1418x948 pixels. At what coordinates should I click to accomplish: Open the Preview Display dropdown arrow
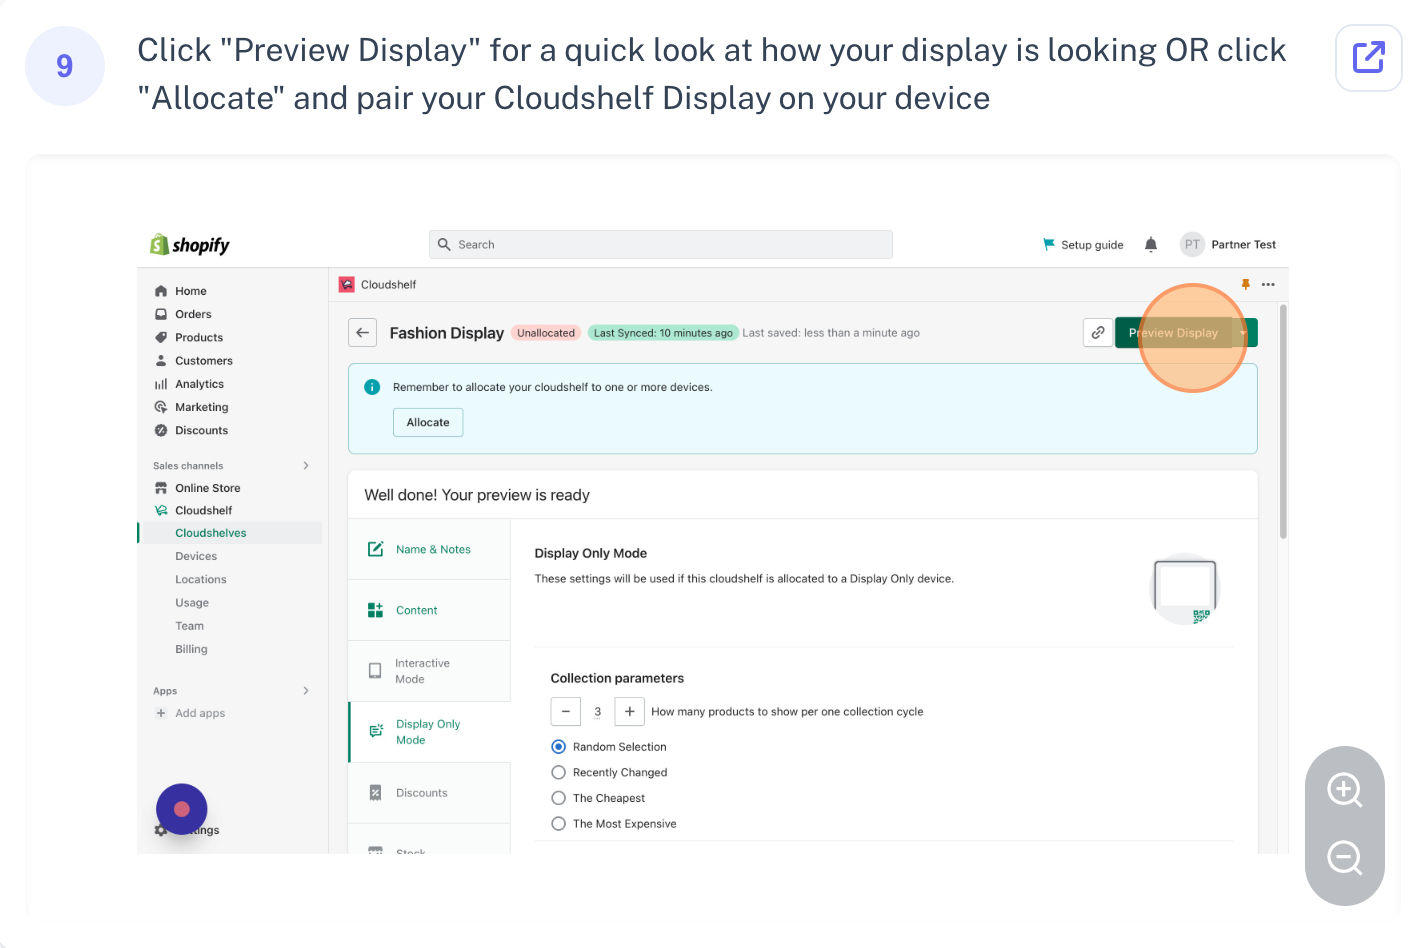click(x=1244, y=333)
